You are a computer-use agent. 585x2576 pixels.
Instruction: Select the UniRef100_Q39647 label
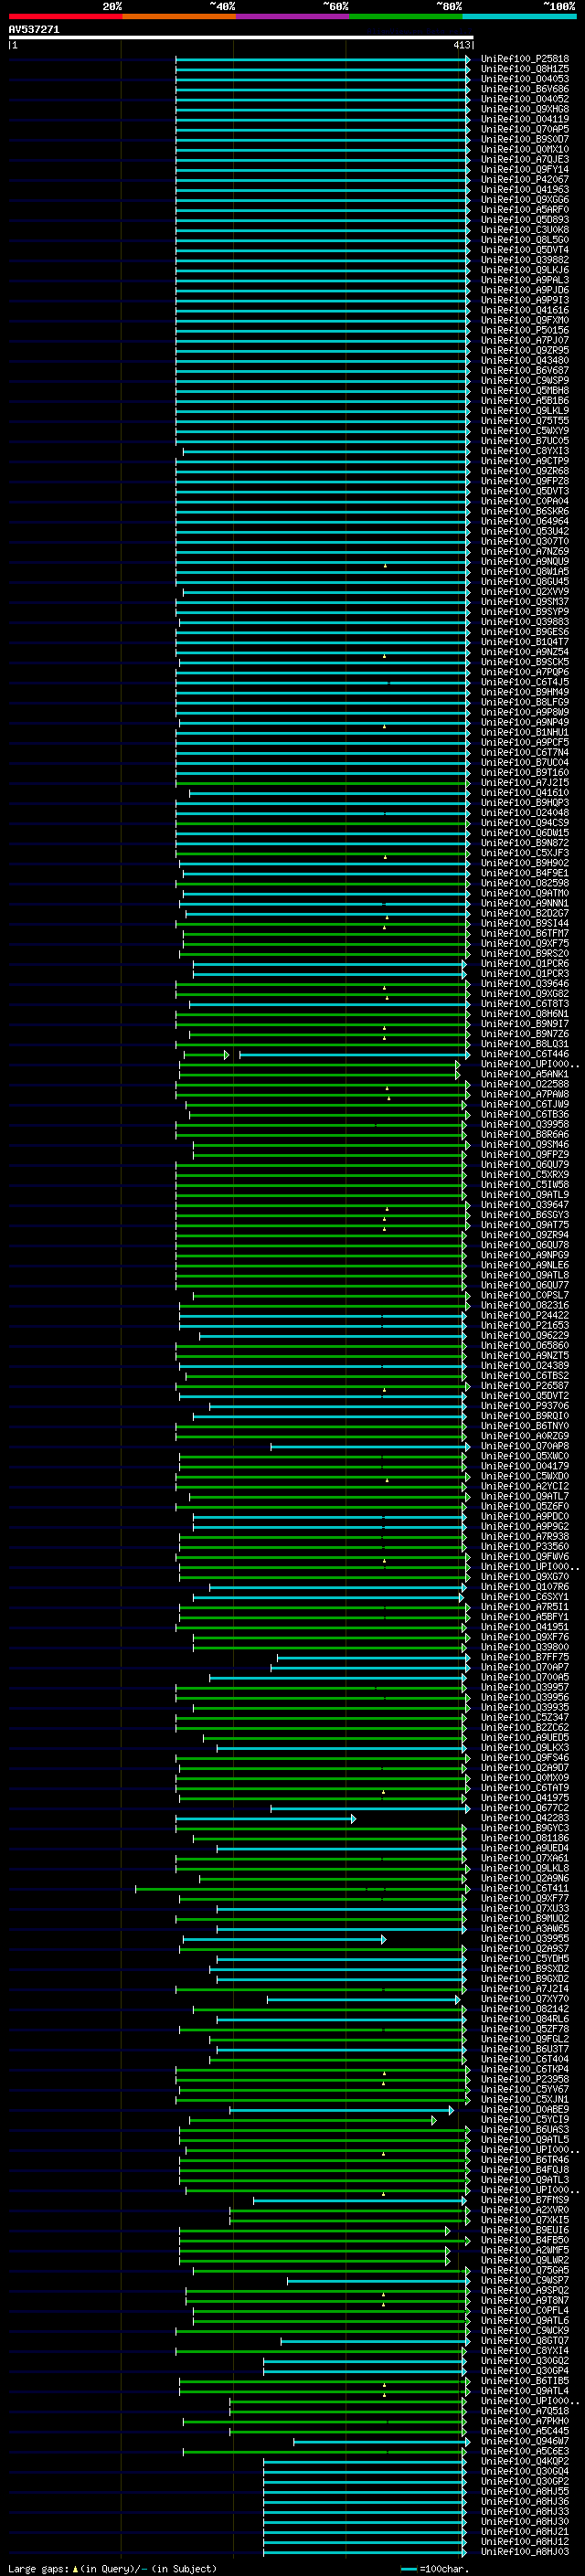525,1205
